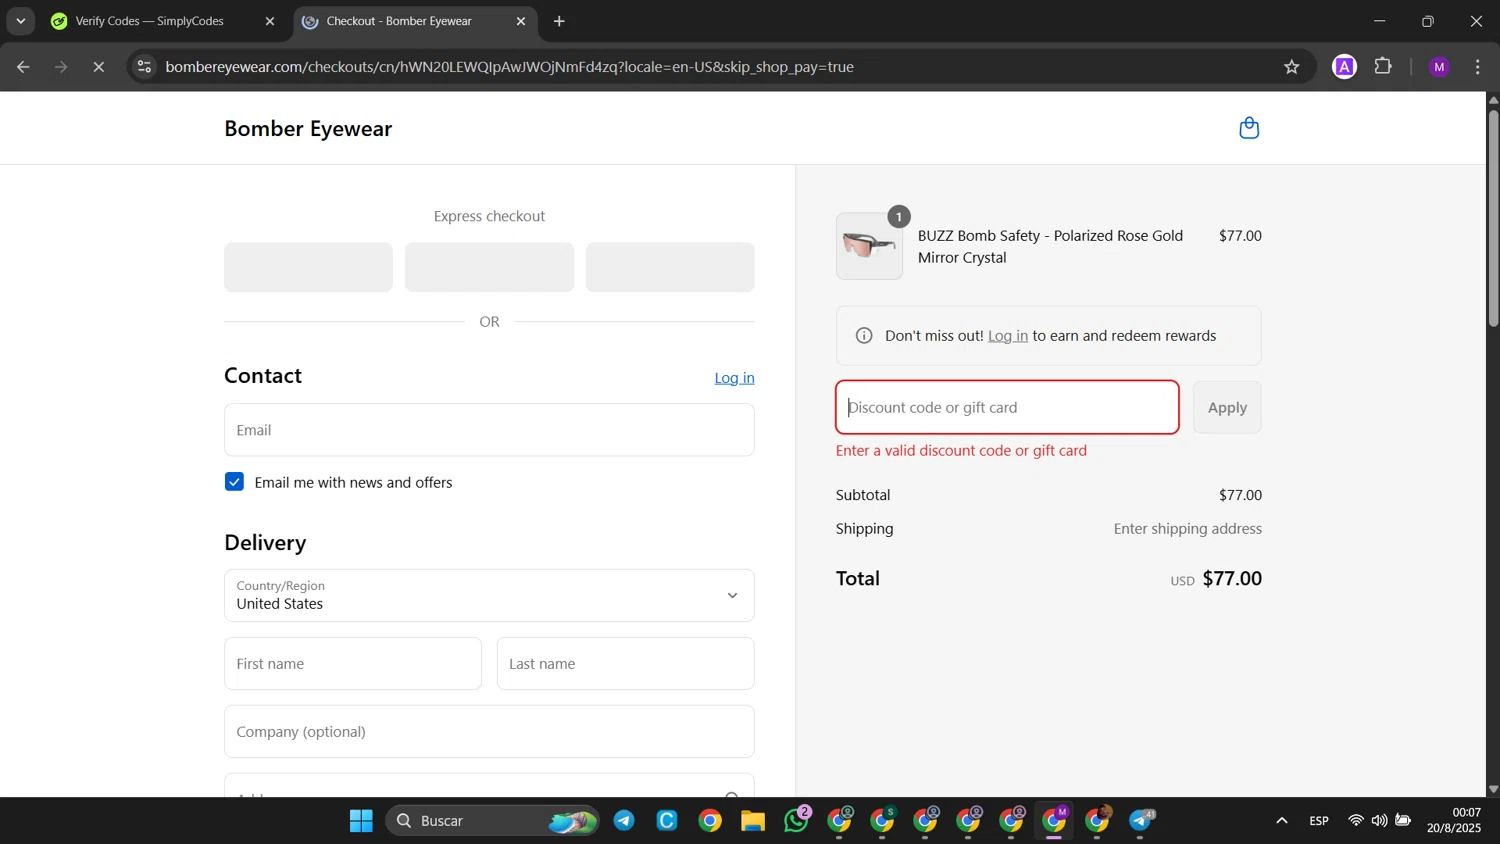Click the Last name field
The height and width of the screenshot is (844, 1500).
[x=626, y=664]
